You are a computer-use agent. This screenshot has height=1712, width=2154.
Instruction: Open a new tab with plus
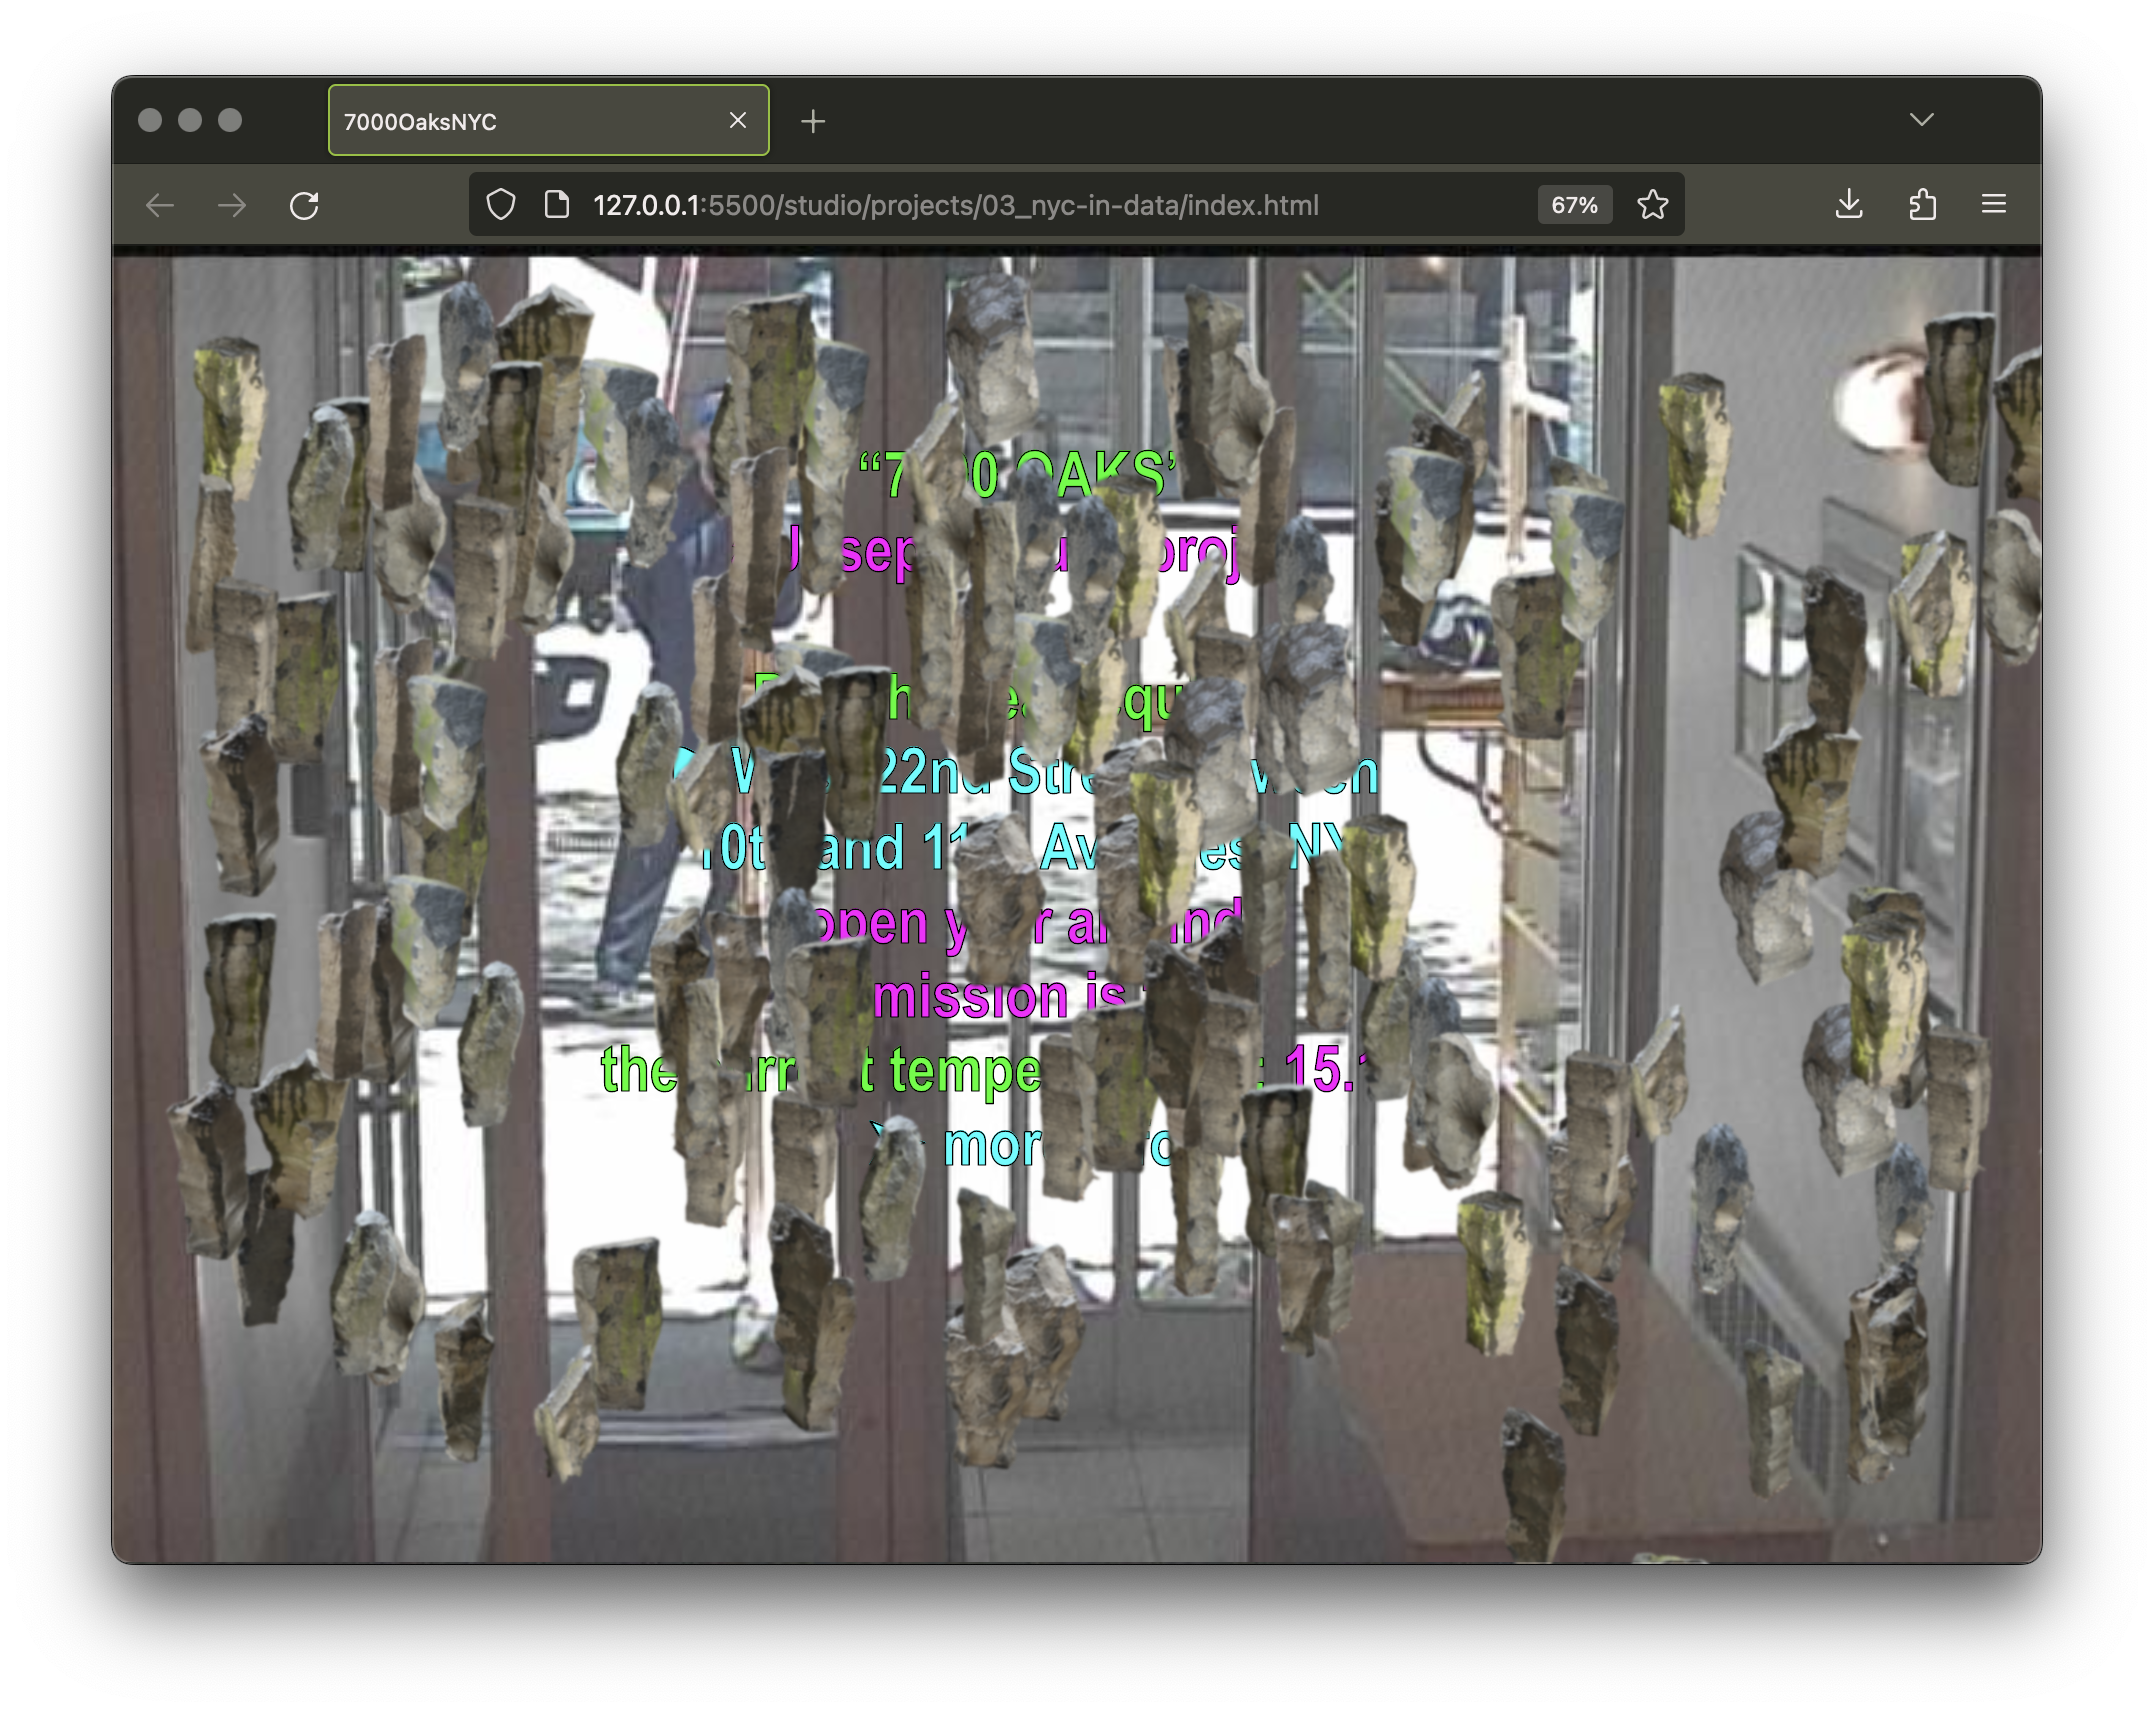(x=813, y=121)
